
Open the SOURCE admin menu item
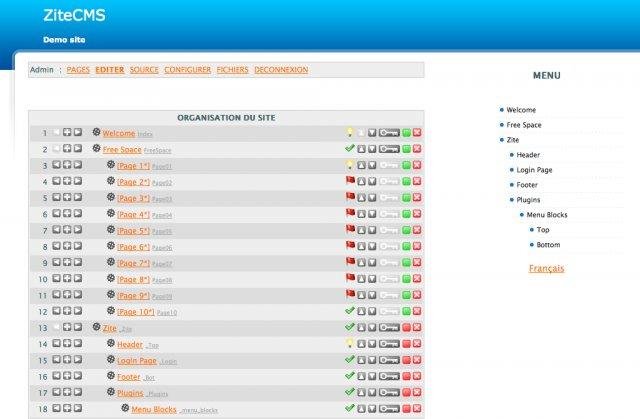coord(144,70)
